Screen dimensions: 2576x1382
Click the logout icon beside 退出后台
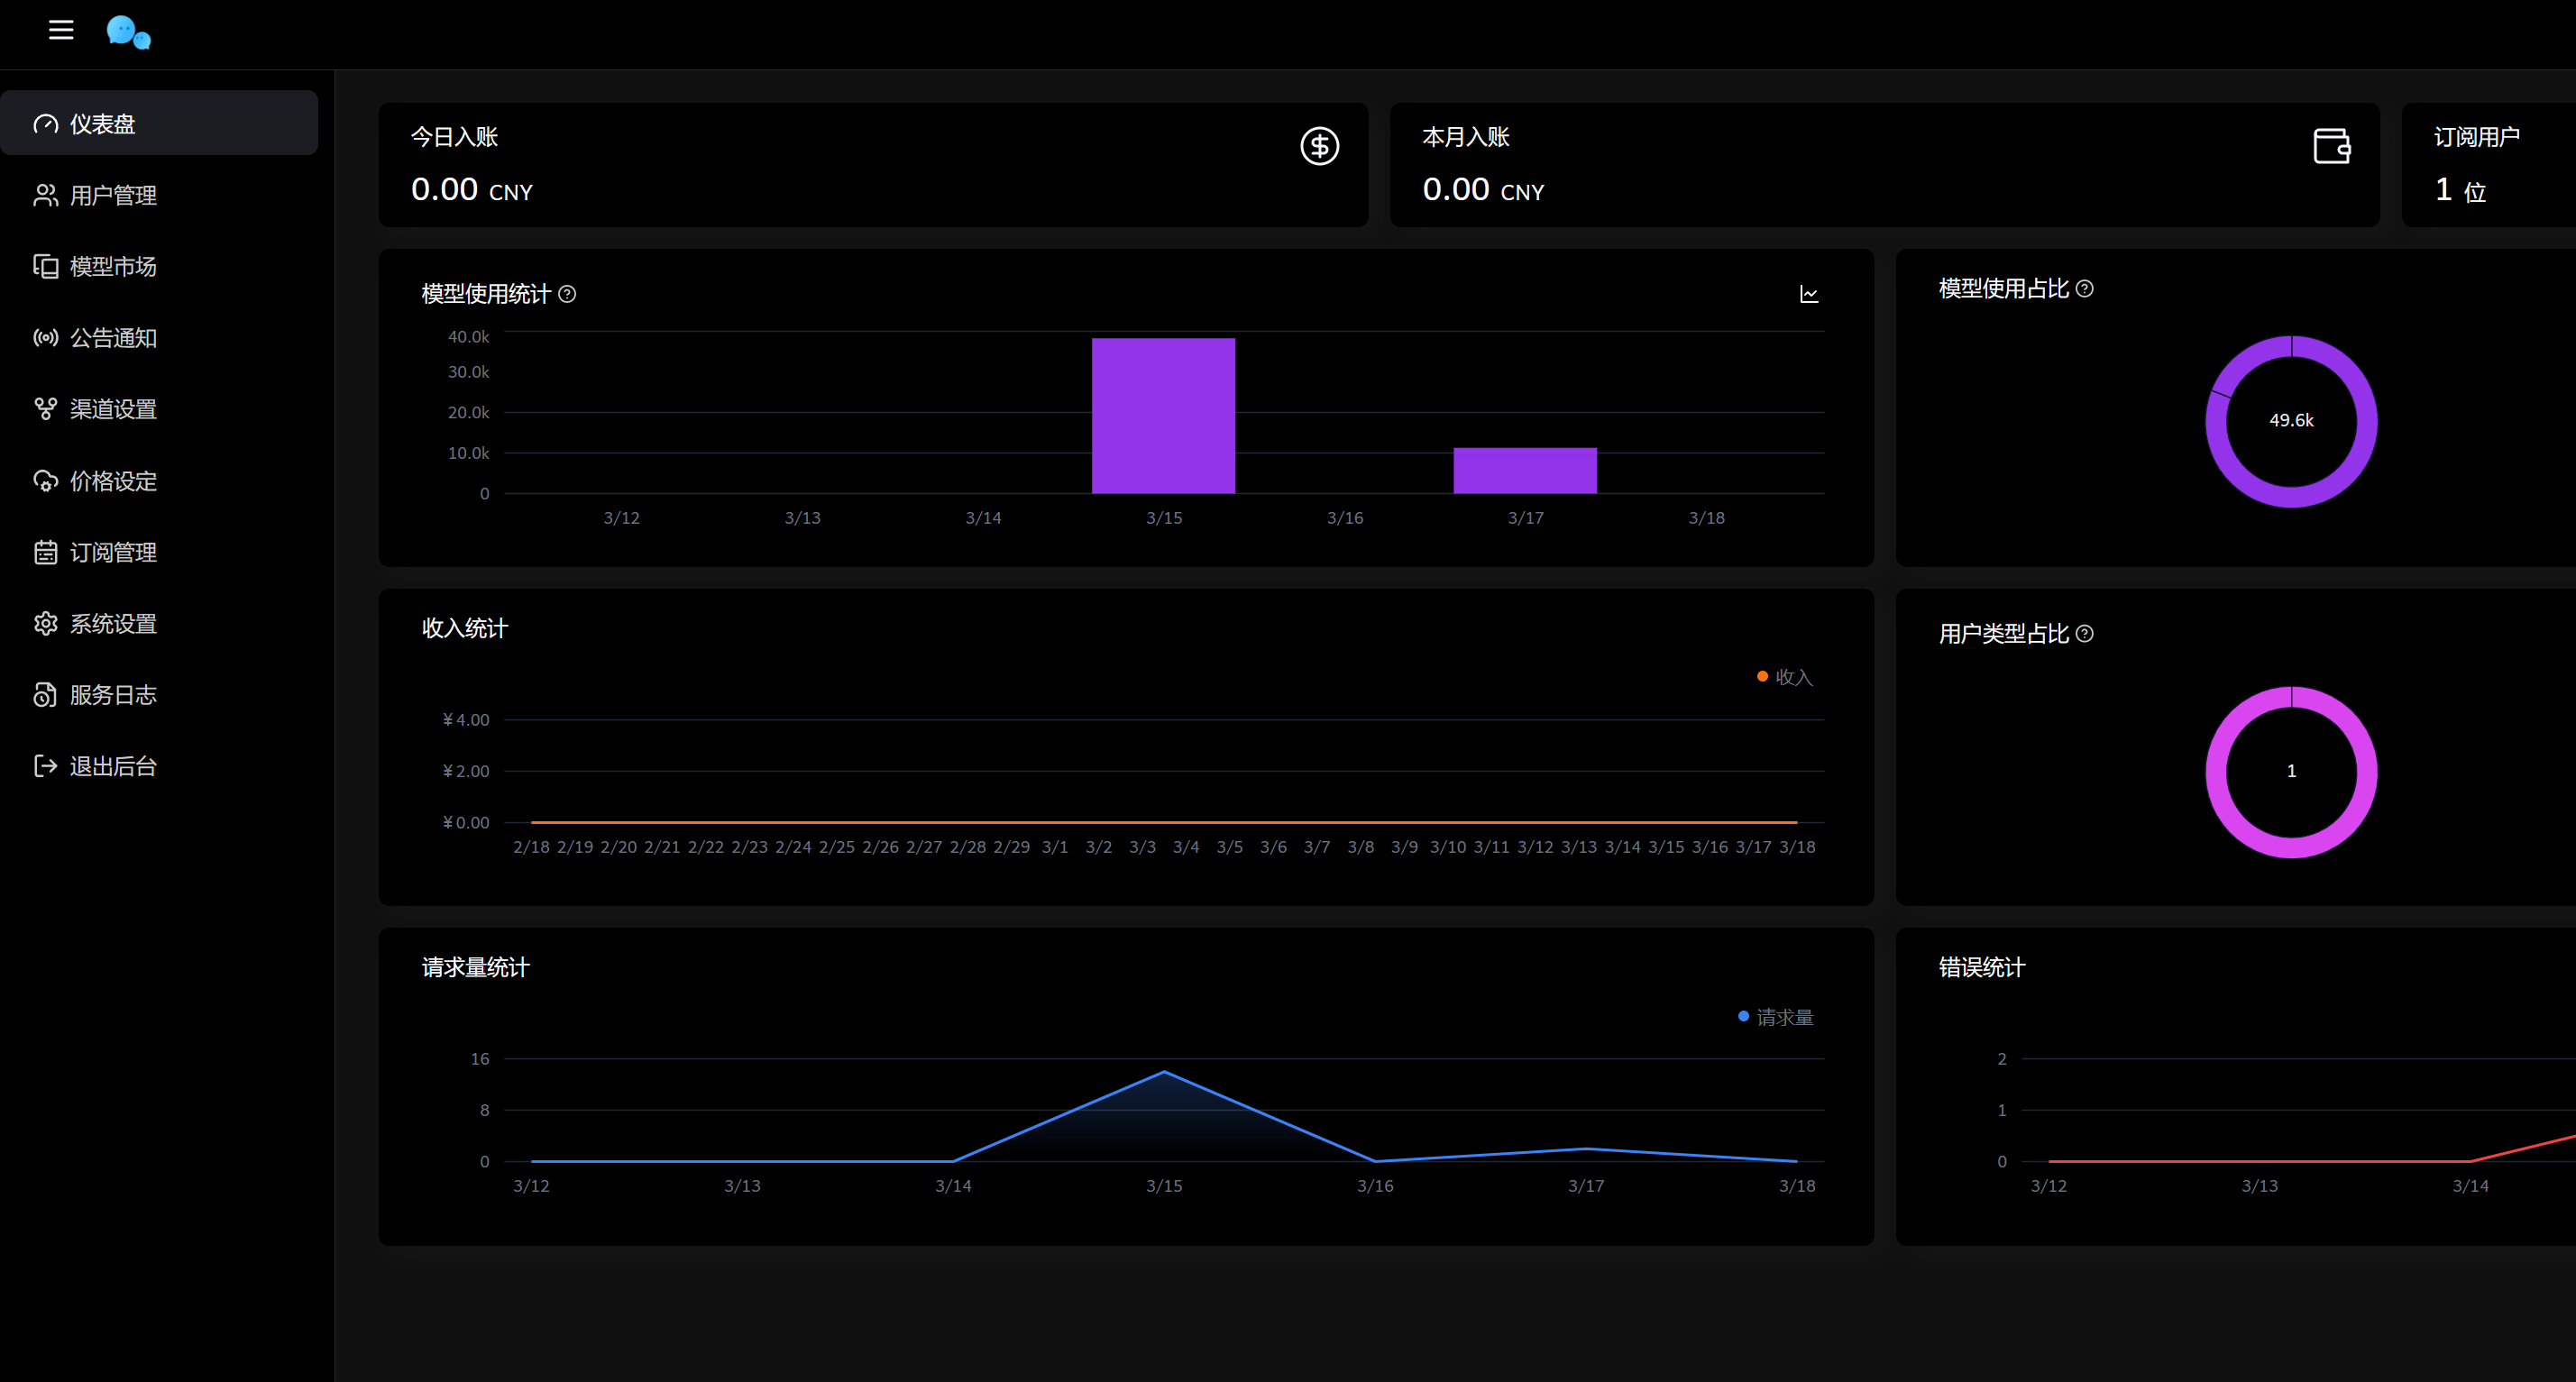pos(46,766)
